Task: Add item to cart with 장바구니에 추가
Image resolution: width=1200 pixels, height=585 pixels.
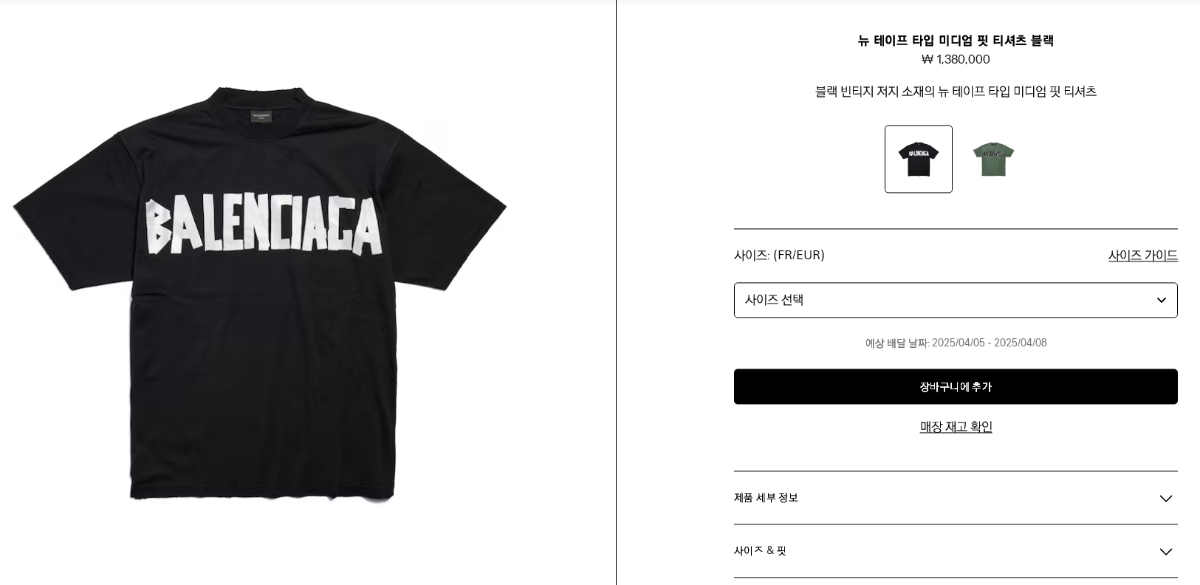Action: (x=956, y=387)
